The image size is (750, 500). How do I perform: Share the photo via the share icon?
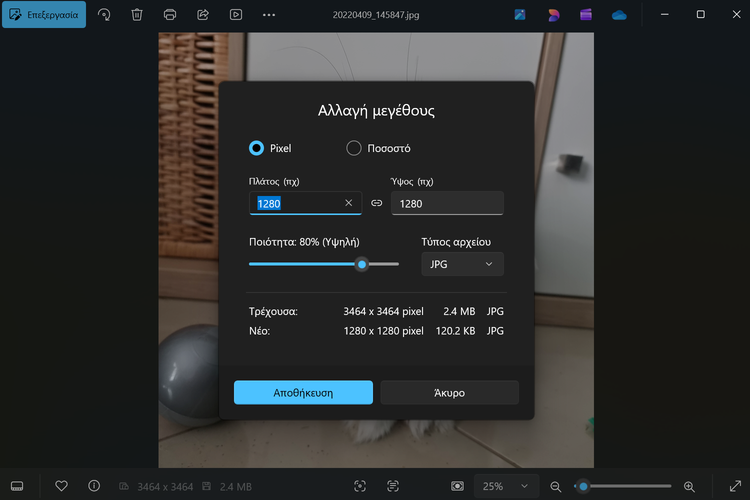(203, 15)
